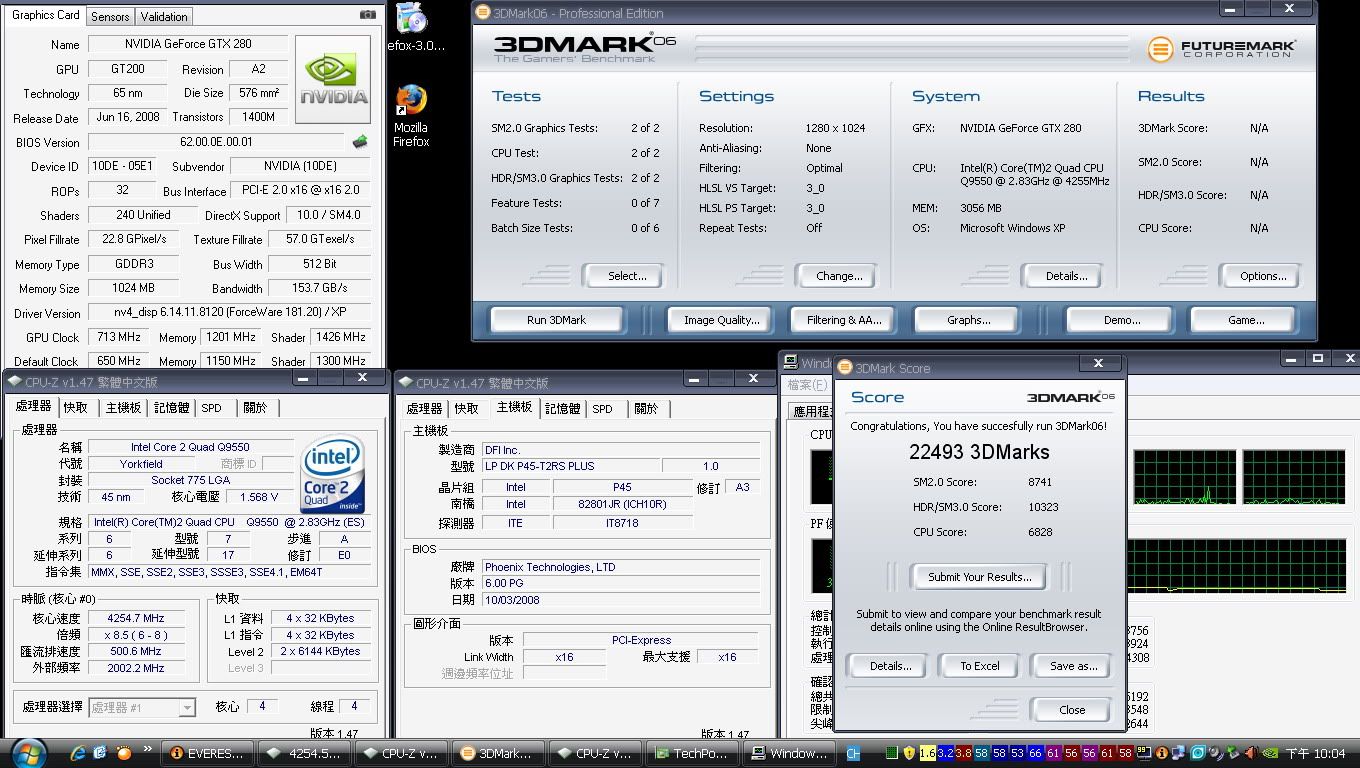Switch to the 4254.5 taskbar button
This screenshot has height=768, width=1360.
pyautogui.click(x=304, y=753)
